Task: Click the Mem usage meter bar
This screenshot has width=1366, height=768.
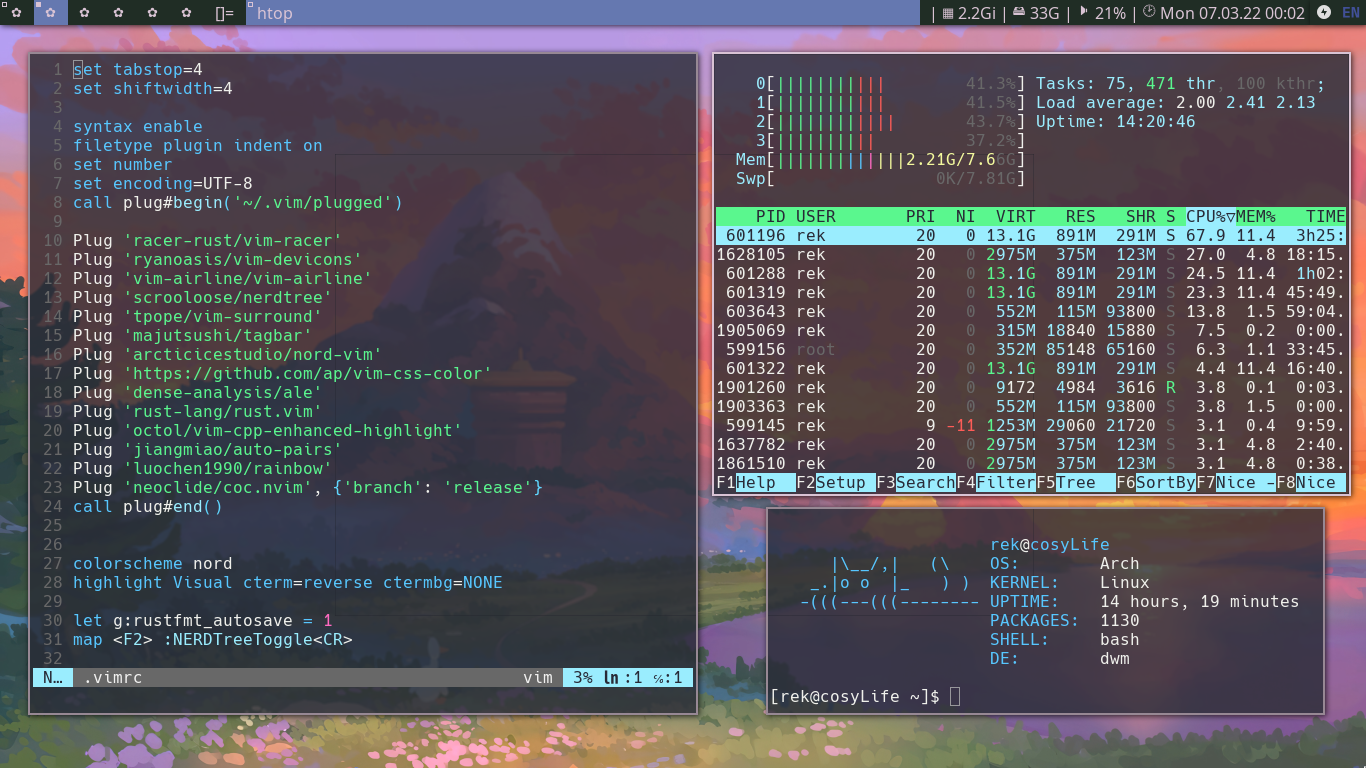Action: coord(881,159)
